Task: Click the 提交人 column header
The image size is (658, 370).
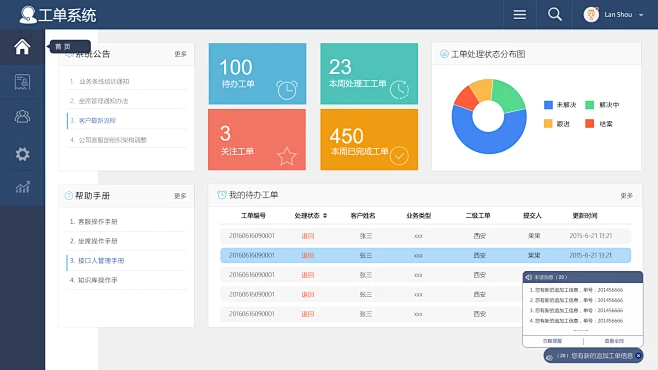Action: coord(532,216)
